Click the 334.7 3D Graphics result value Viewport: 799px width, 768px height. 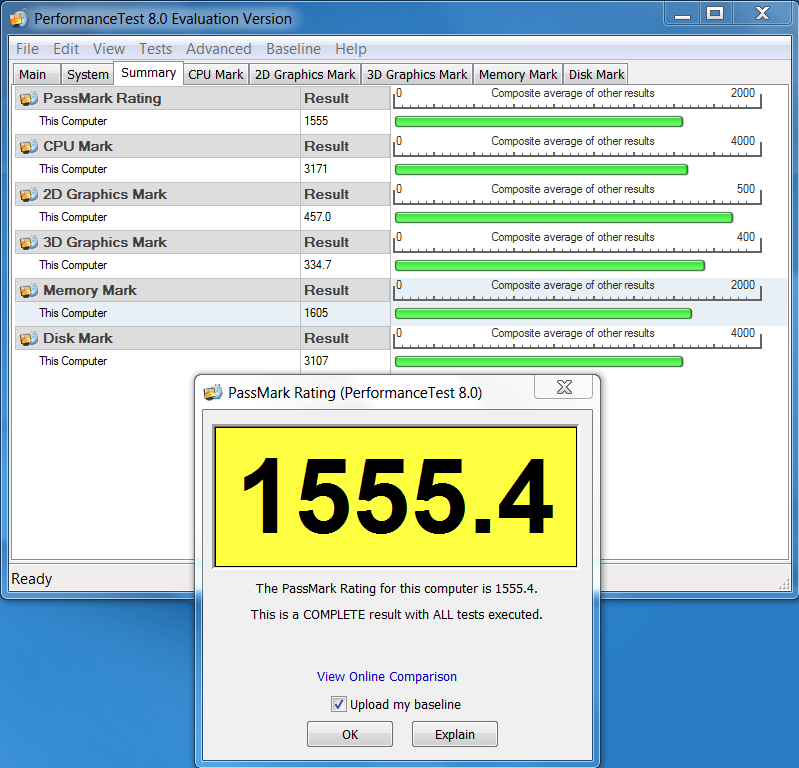click(317, 264)
